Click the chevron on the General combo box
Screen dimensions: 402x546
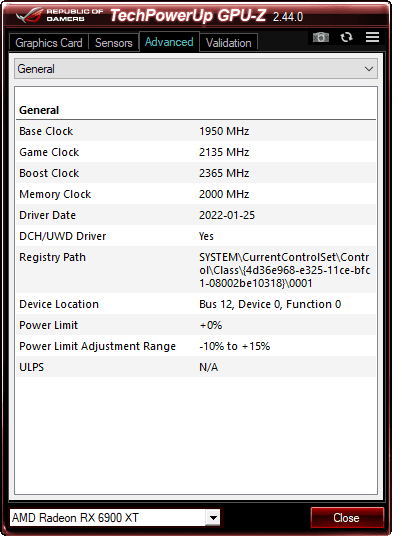pyautogui.click(x=369, y=69)
